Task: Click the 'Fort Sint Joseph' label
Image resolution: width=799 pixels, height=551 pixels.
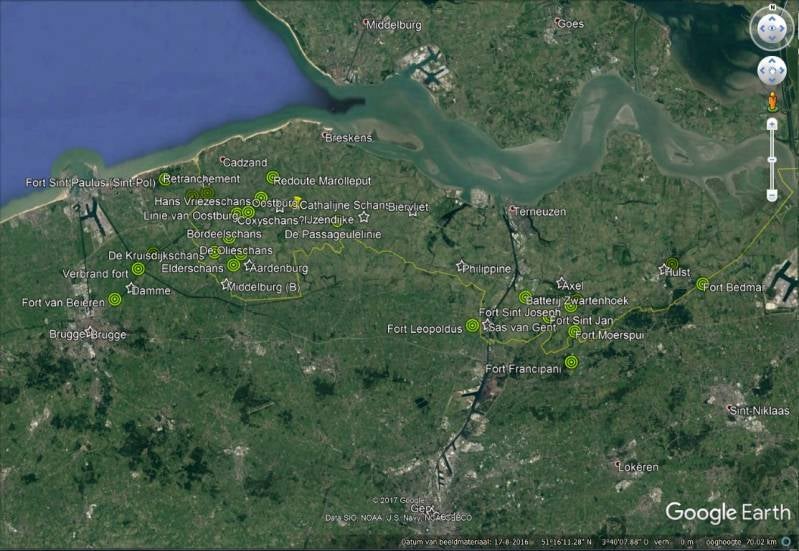Action: coord(520,312)
